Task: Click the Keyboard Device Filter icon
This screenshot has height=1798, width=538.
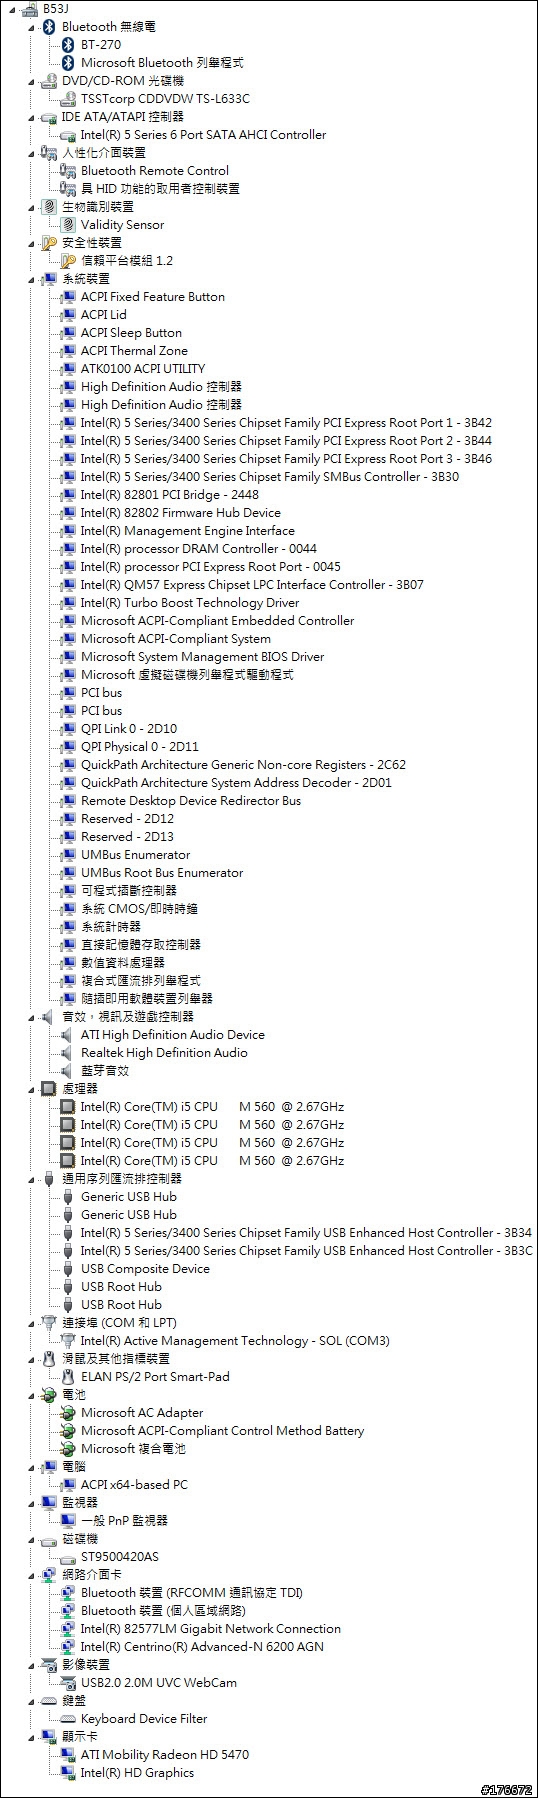Action: (x=68, y=1719)
